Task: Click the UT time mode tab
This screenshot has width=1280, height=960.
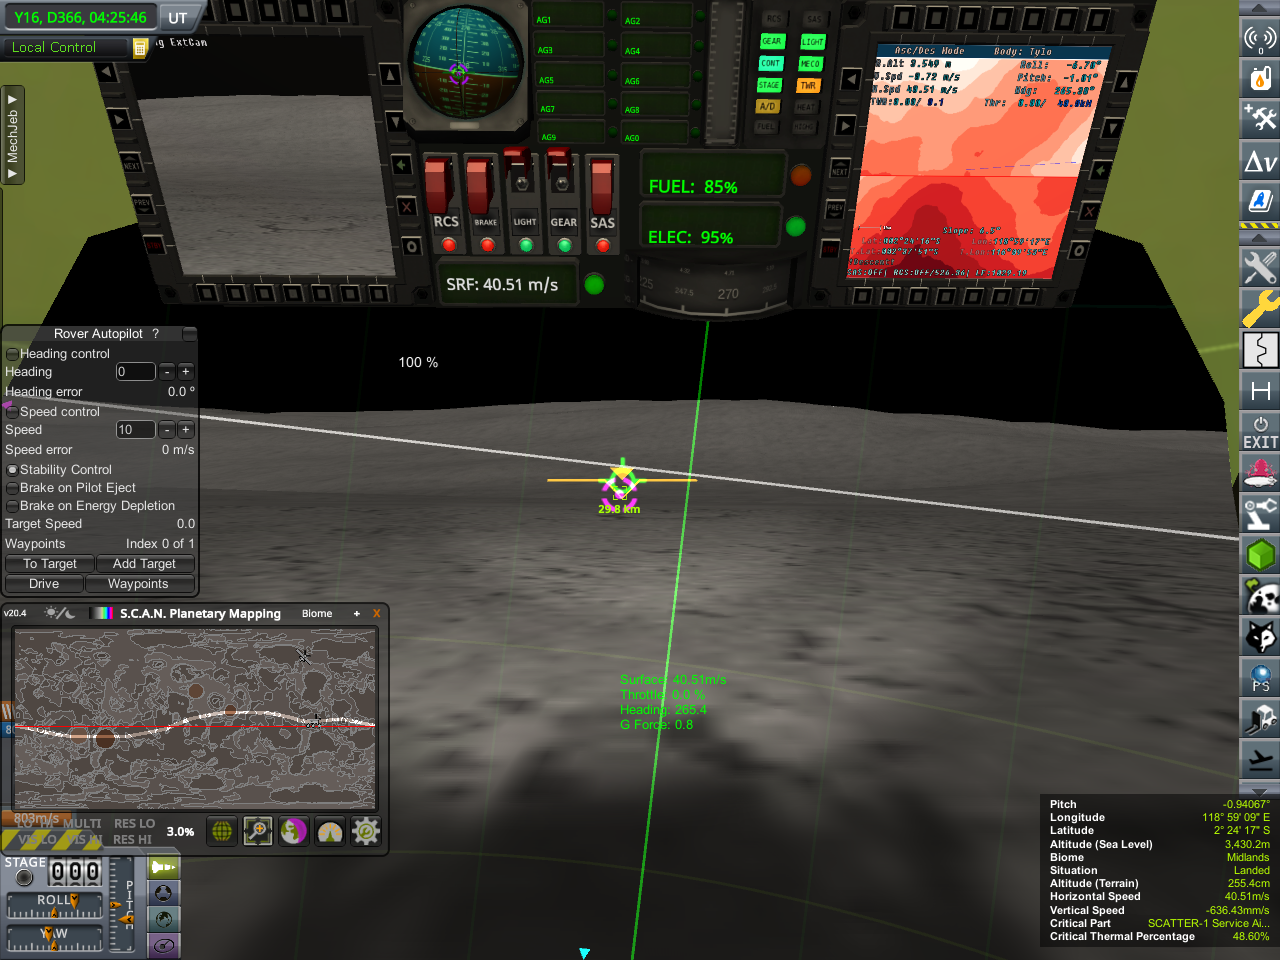Action: (178, 18)
